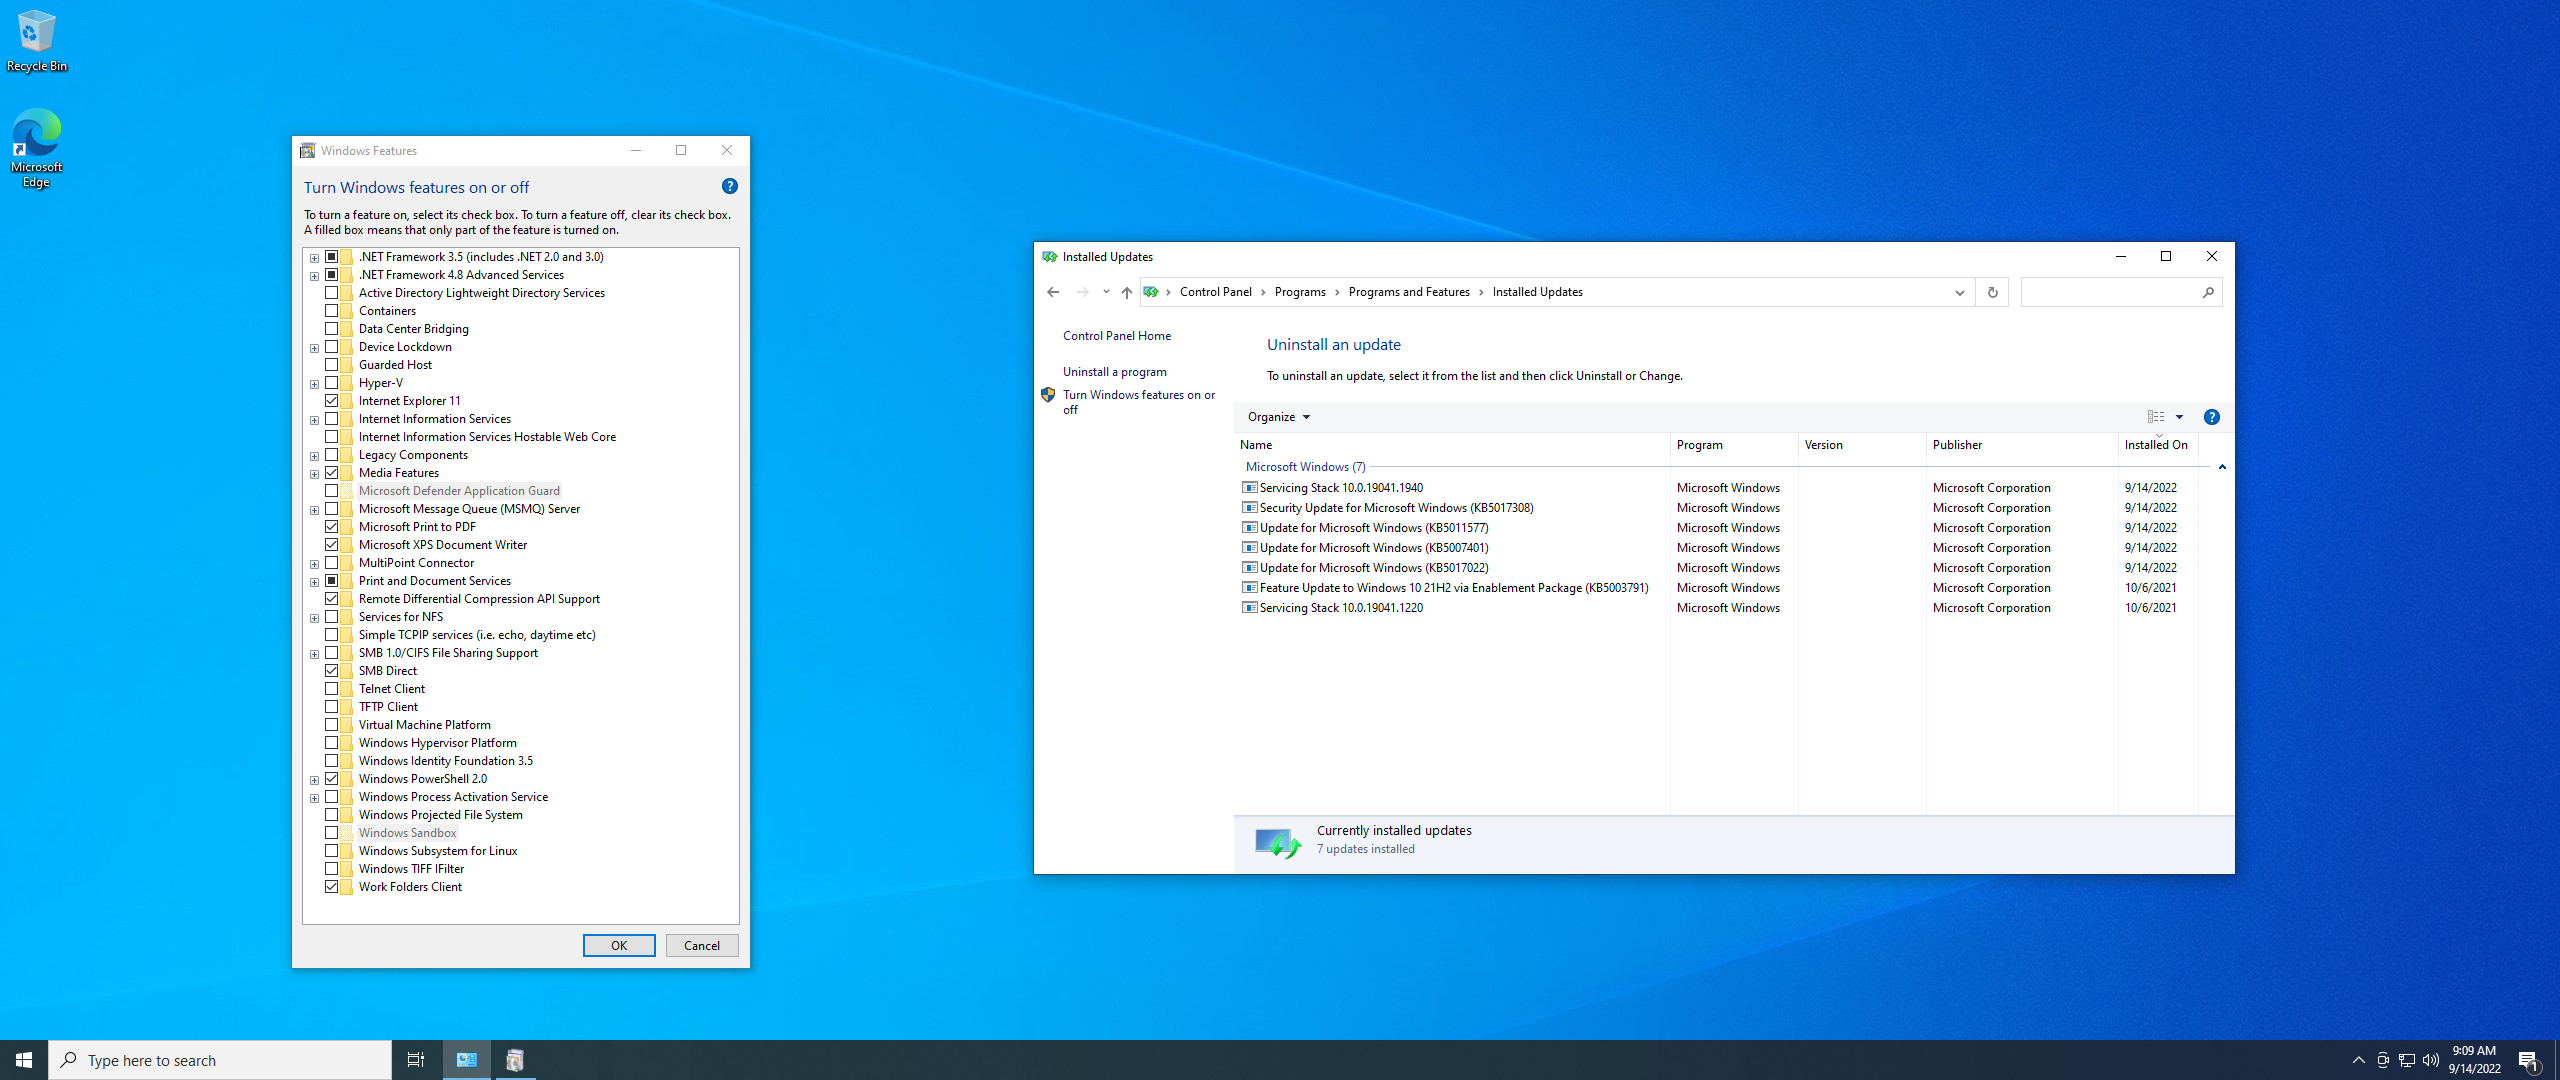Enable the Containers feature checkbox

[x=331, y=310]
